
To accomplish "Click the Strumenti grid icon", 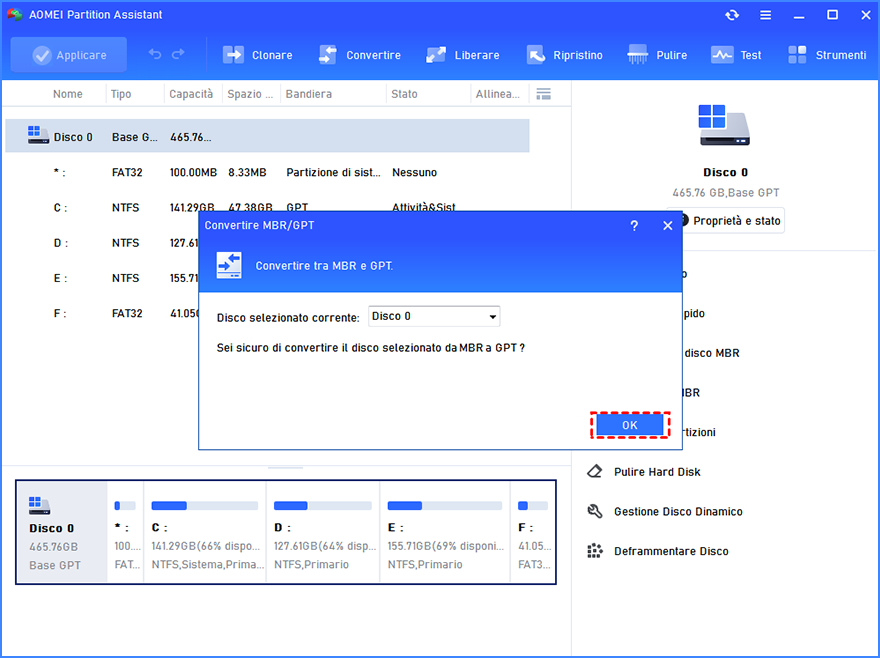I will [797, 55].
